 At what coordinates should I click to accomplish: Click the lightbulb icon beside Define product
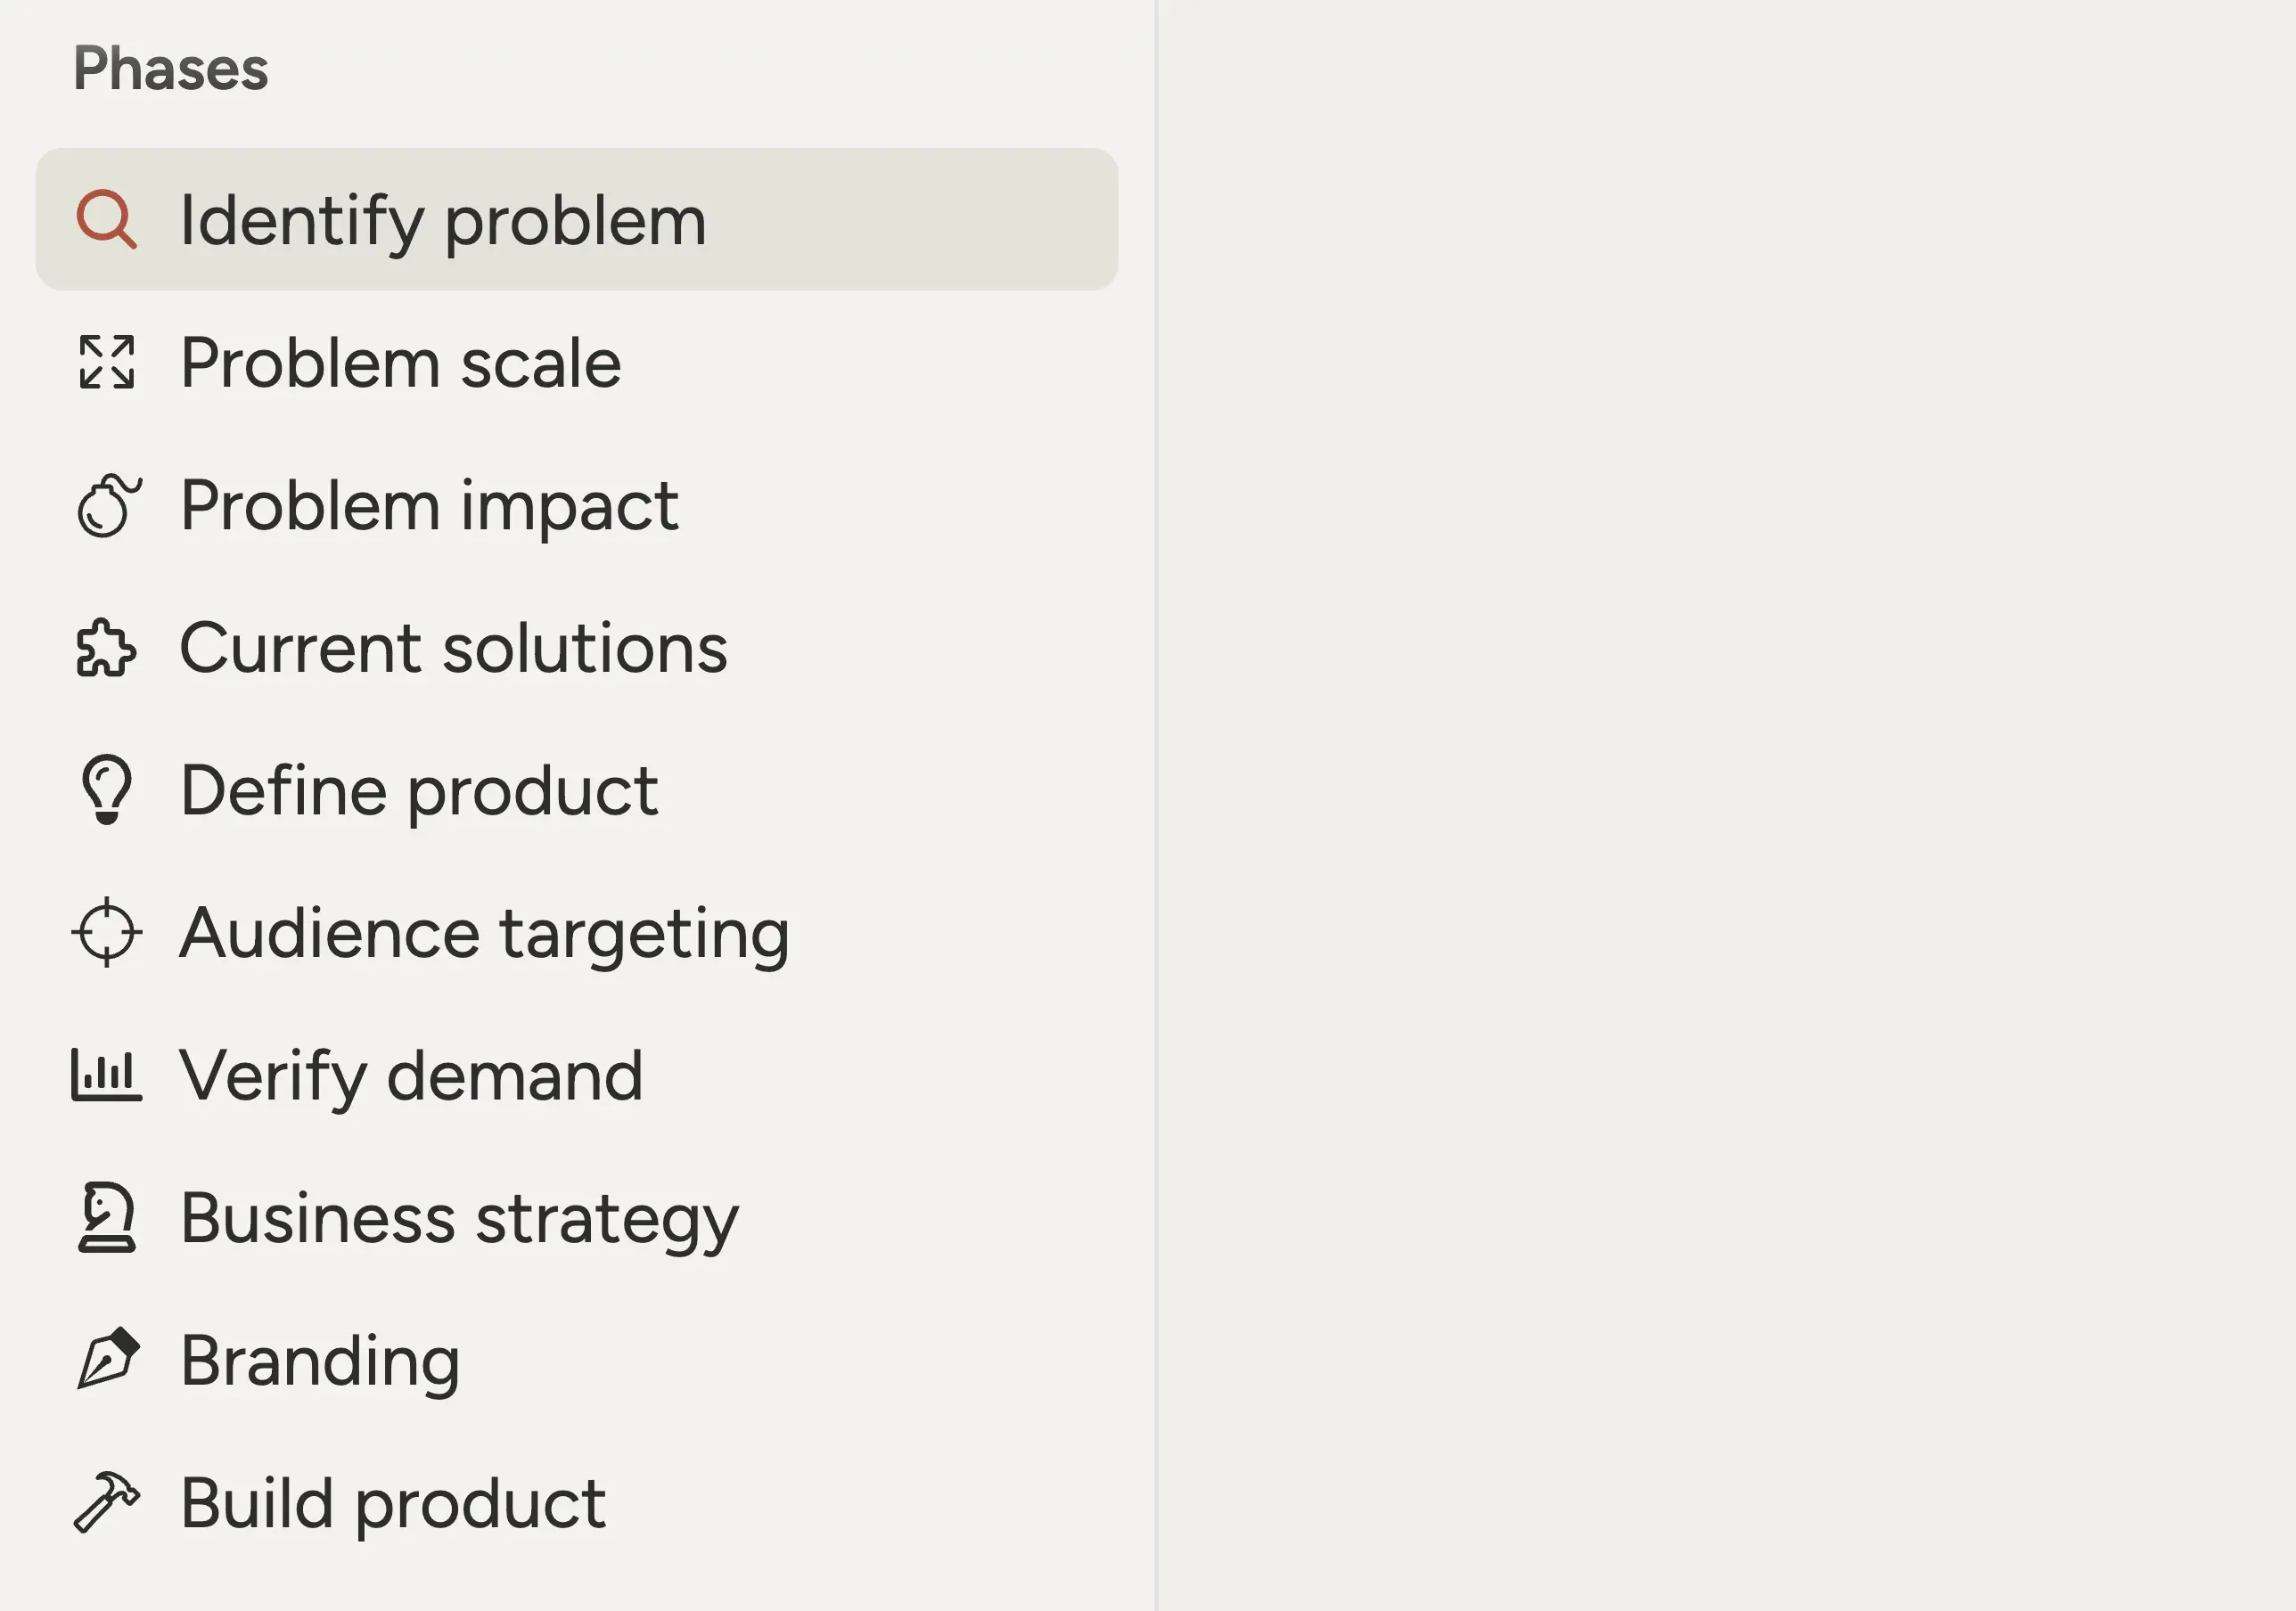[107, 790]
